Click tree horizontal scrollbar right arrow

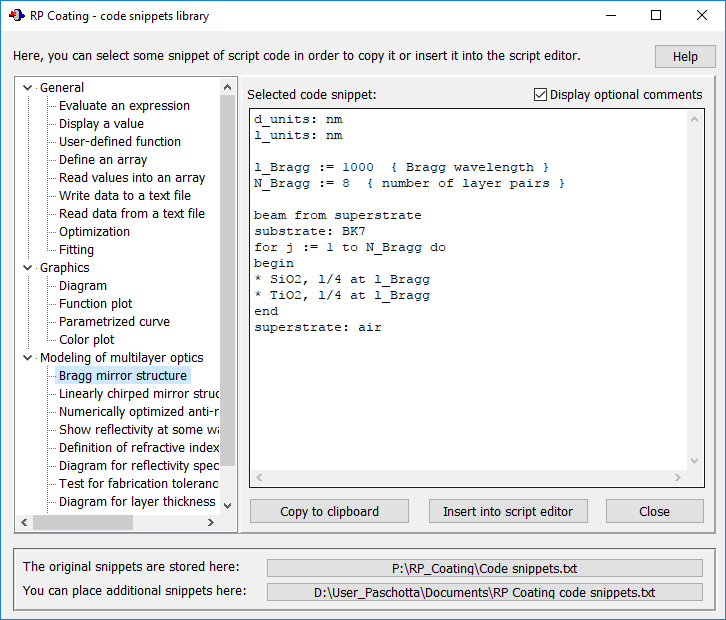tap(211, 522)
